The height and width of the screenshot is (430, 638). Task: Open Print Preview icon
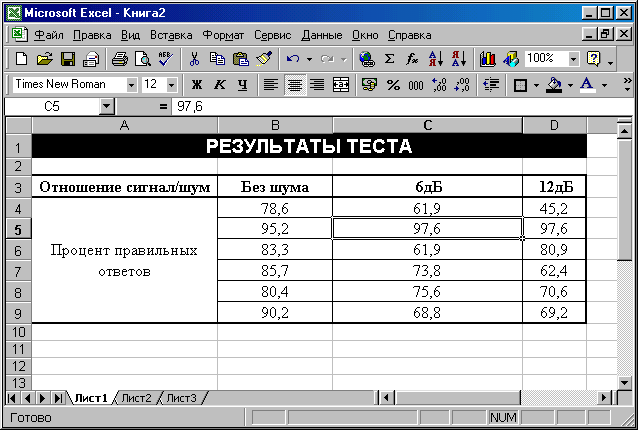click(x=143, y=59)
